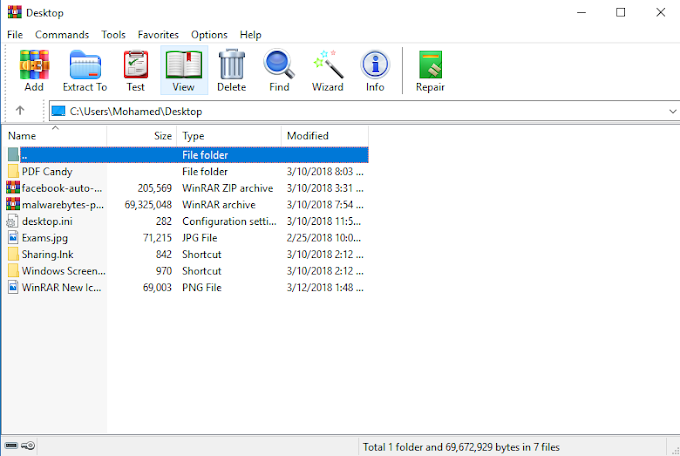Sort by Type column header
Image resolution: width=680 pixels, height=456 pixels.
229,136
